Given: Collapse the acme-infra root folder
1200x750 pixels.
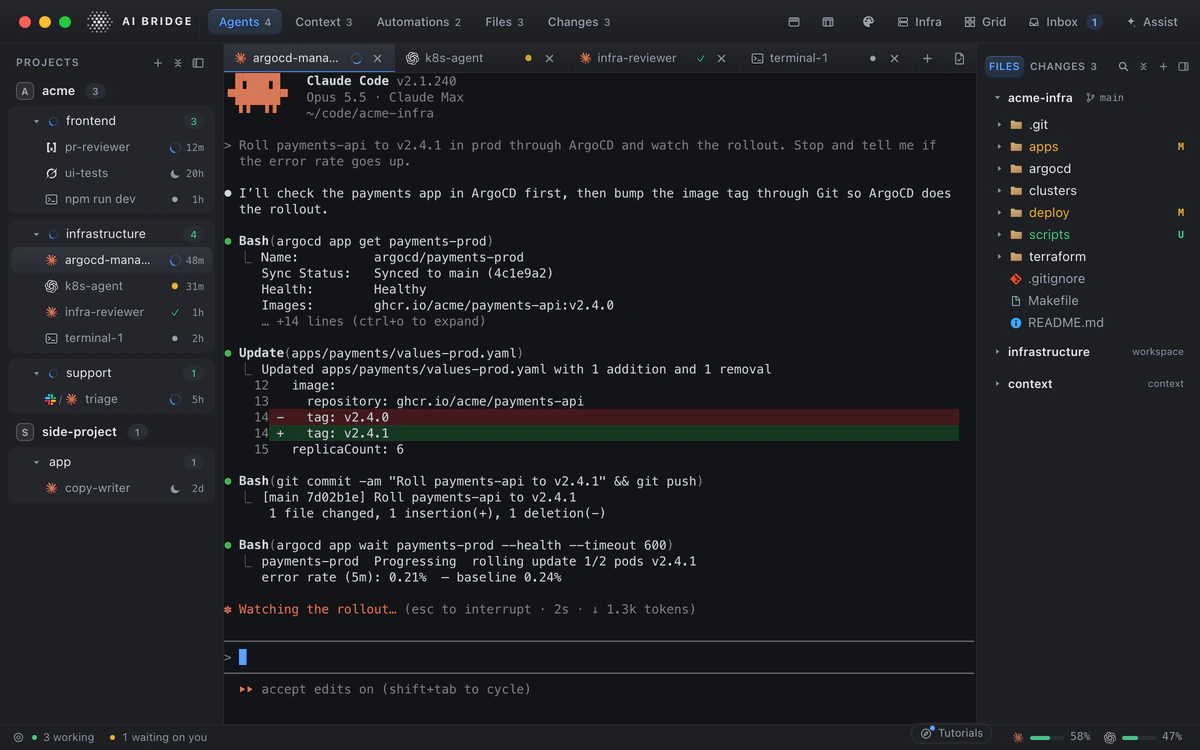Looking at the screenshot, I should click(997, 98).
